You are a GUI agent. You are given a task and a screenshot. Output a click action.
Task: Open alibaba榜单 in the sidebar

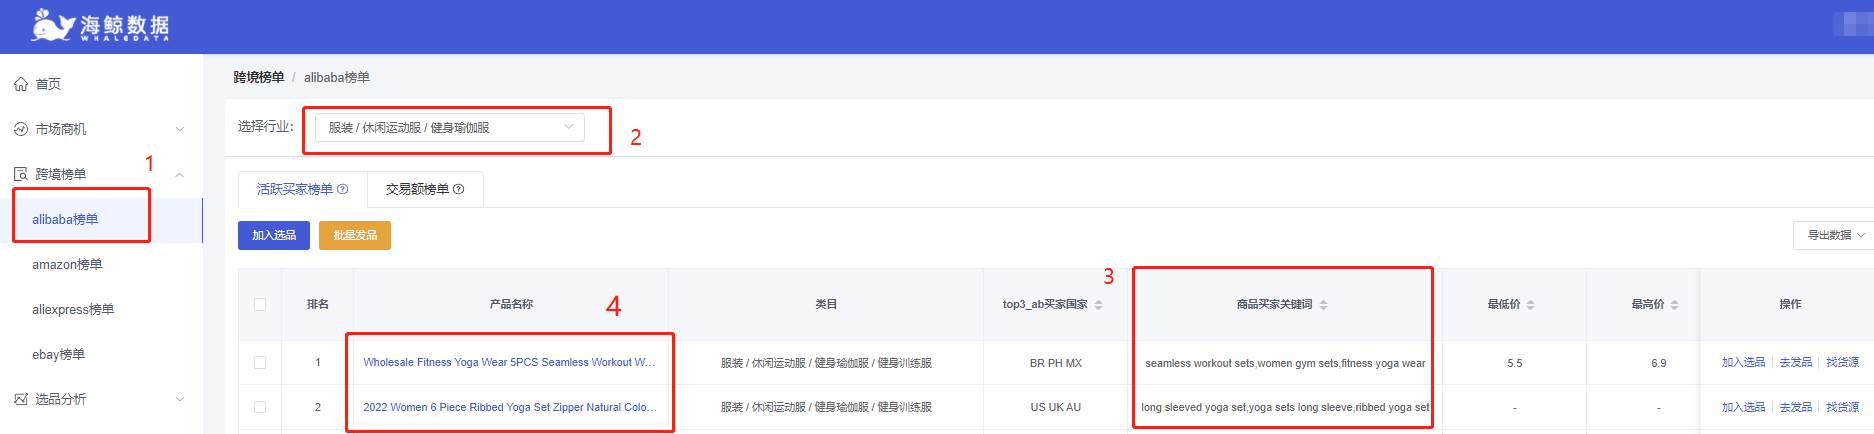click(x=101, y=219)
